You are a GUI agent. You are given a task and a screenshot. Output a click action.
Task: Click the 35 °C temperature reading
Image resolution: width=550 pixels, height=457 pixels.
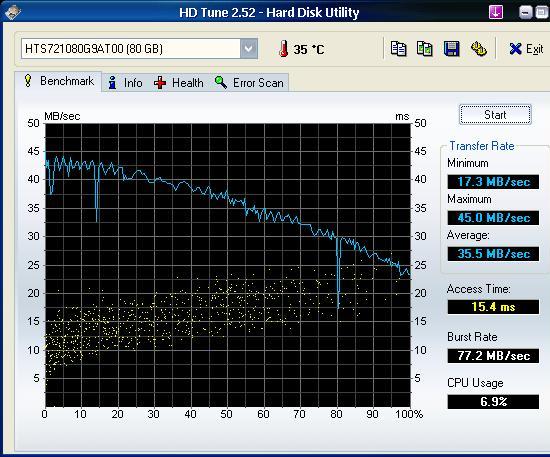pos(309,49)
